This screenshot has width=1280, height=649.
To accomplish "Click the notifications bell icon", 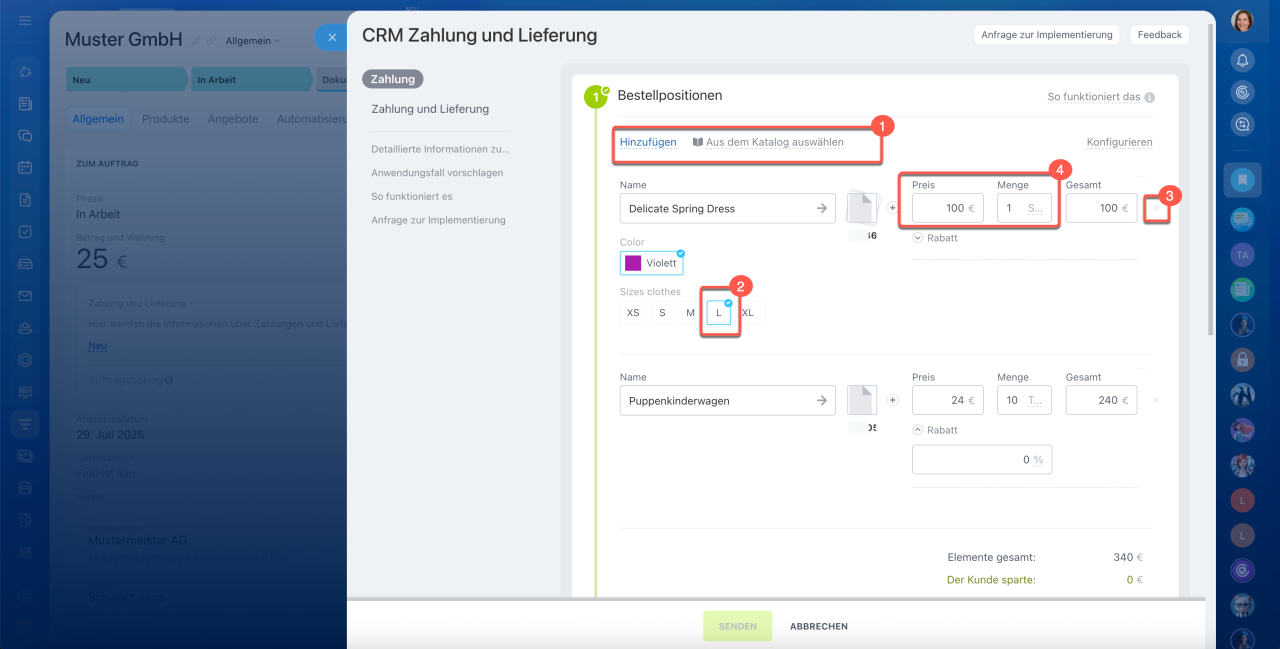I will 1242,60.
